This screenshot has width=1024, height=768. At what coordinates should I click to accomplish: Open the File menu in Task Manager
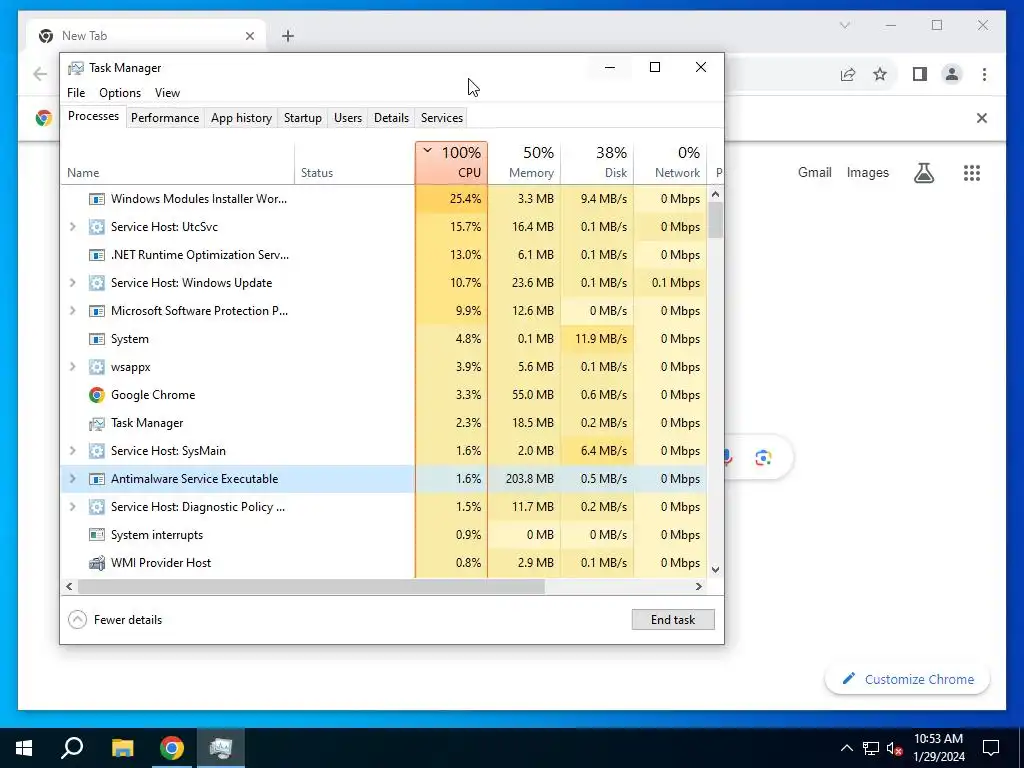click(x=76, y=93)
